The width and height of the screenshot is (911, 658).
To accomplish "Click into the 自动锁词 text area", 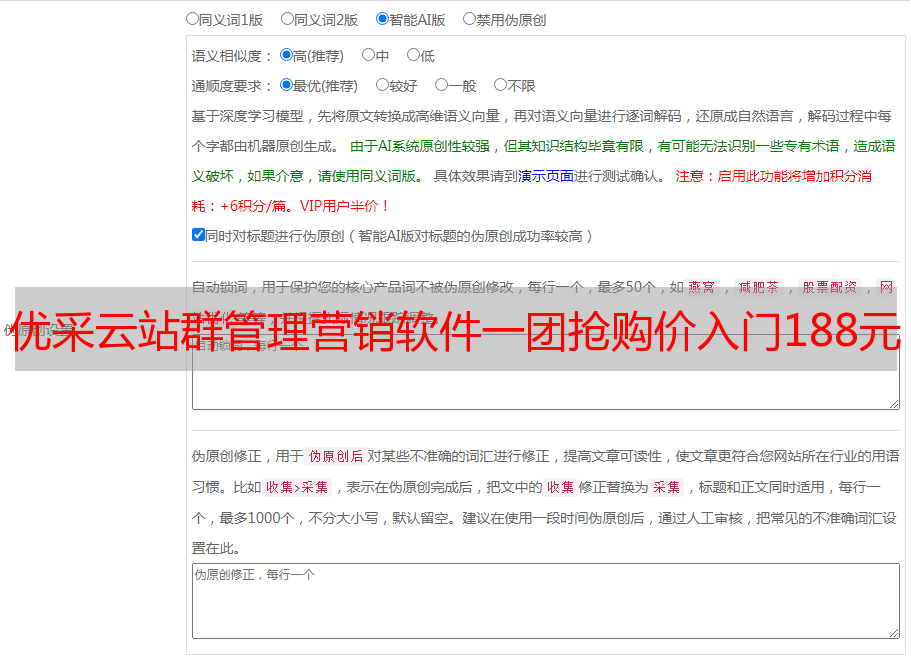I will point(546,372).
